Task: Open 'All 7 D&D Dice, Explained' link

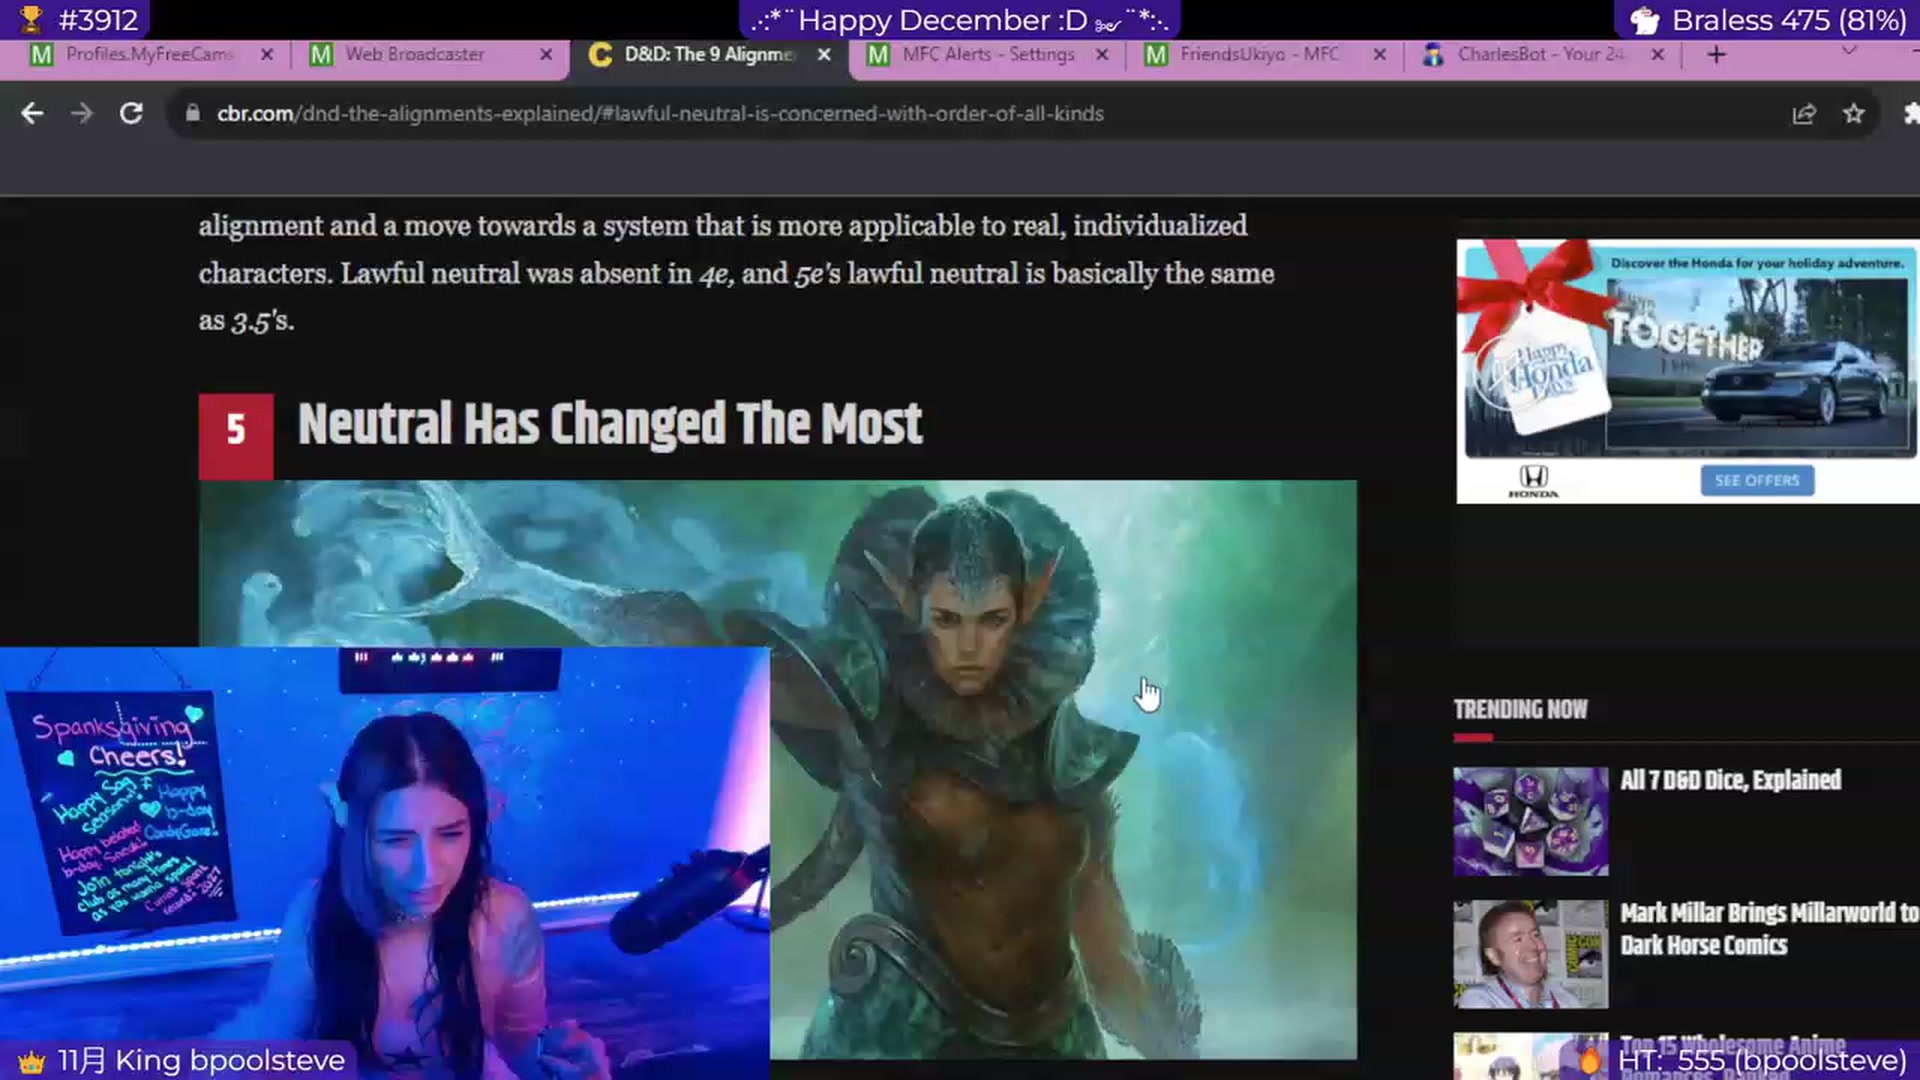Action: point(1730,780)
